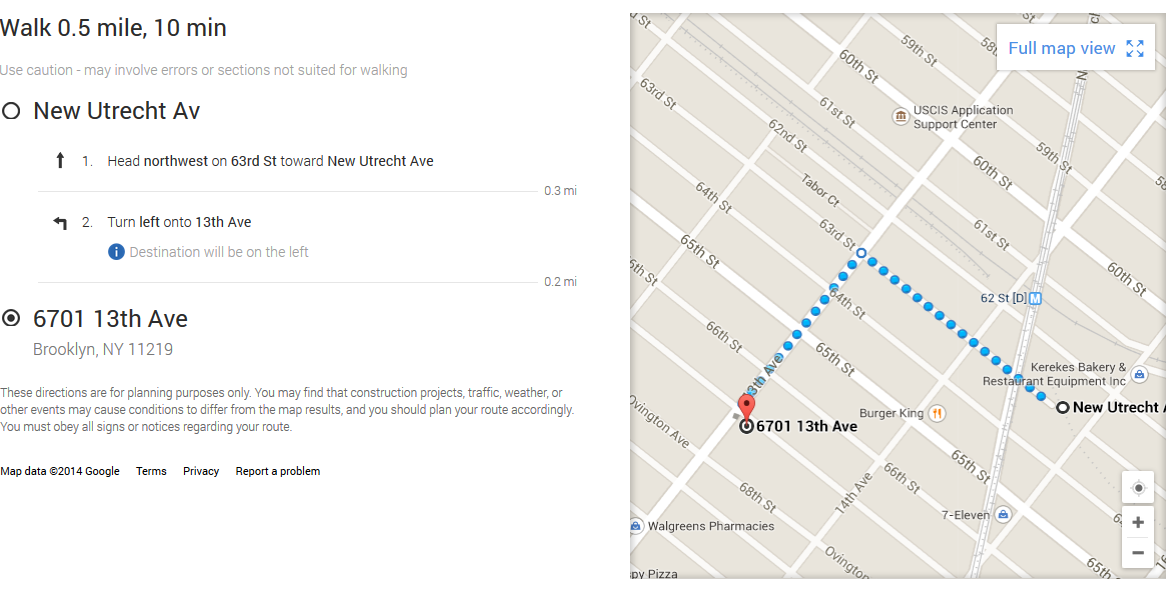1171x595 pixels.
Task: Zoom out with the minus button
Action: tap(1138, 552)
